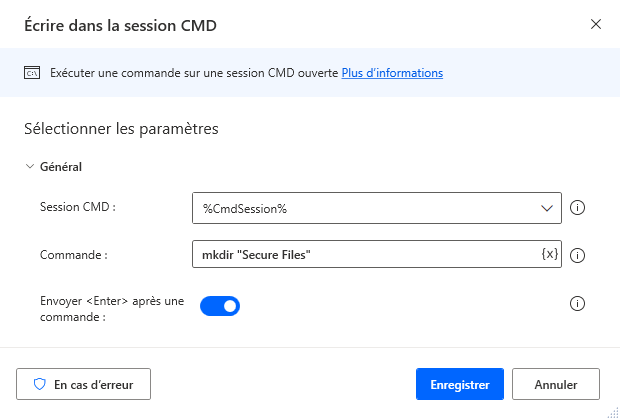
Task: Click into the Commande mkdir text field
Action: 360,255
